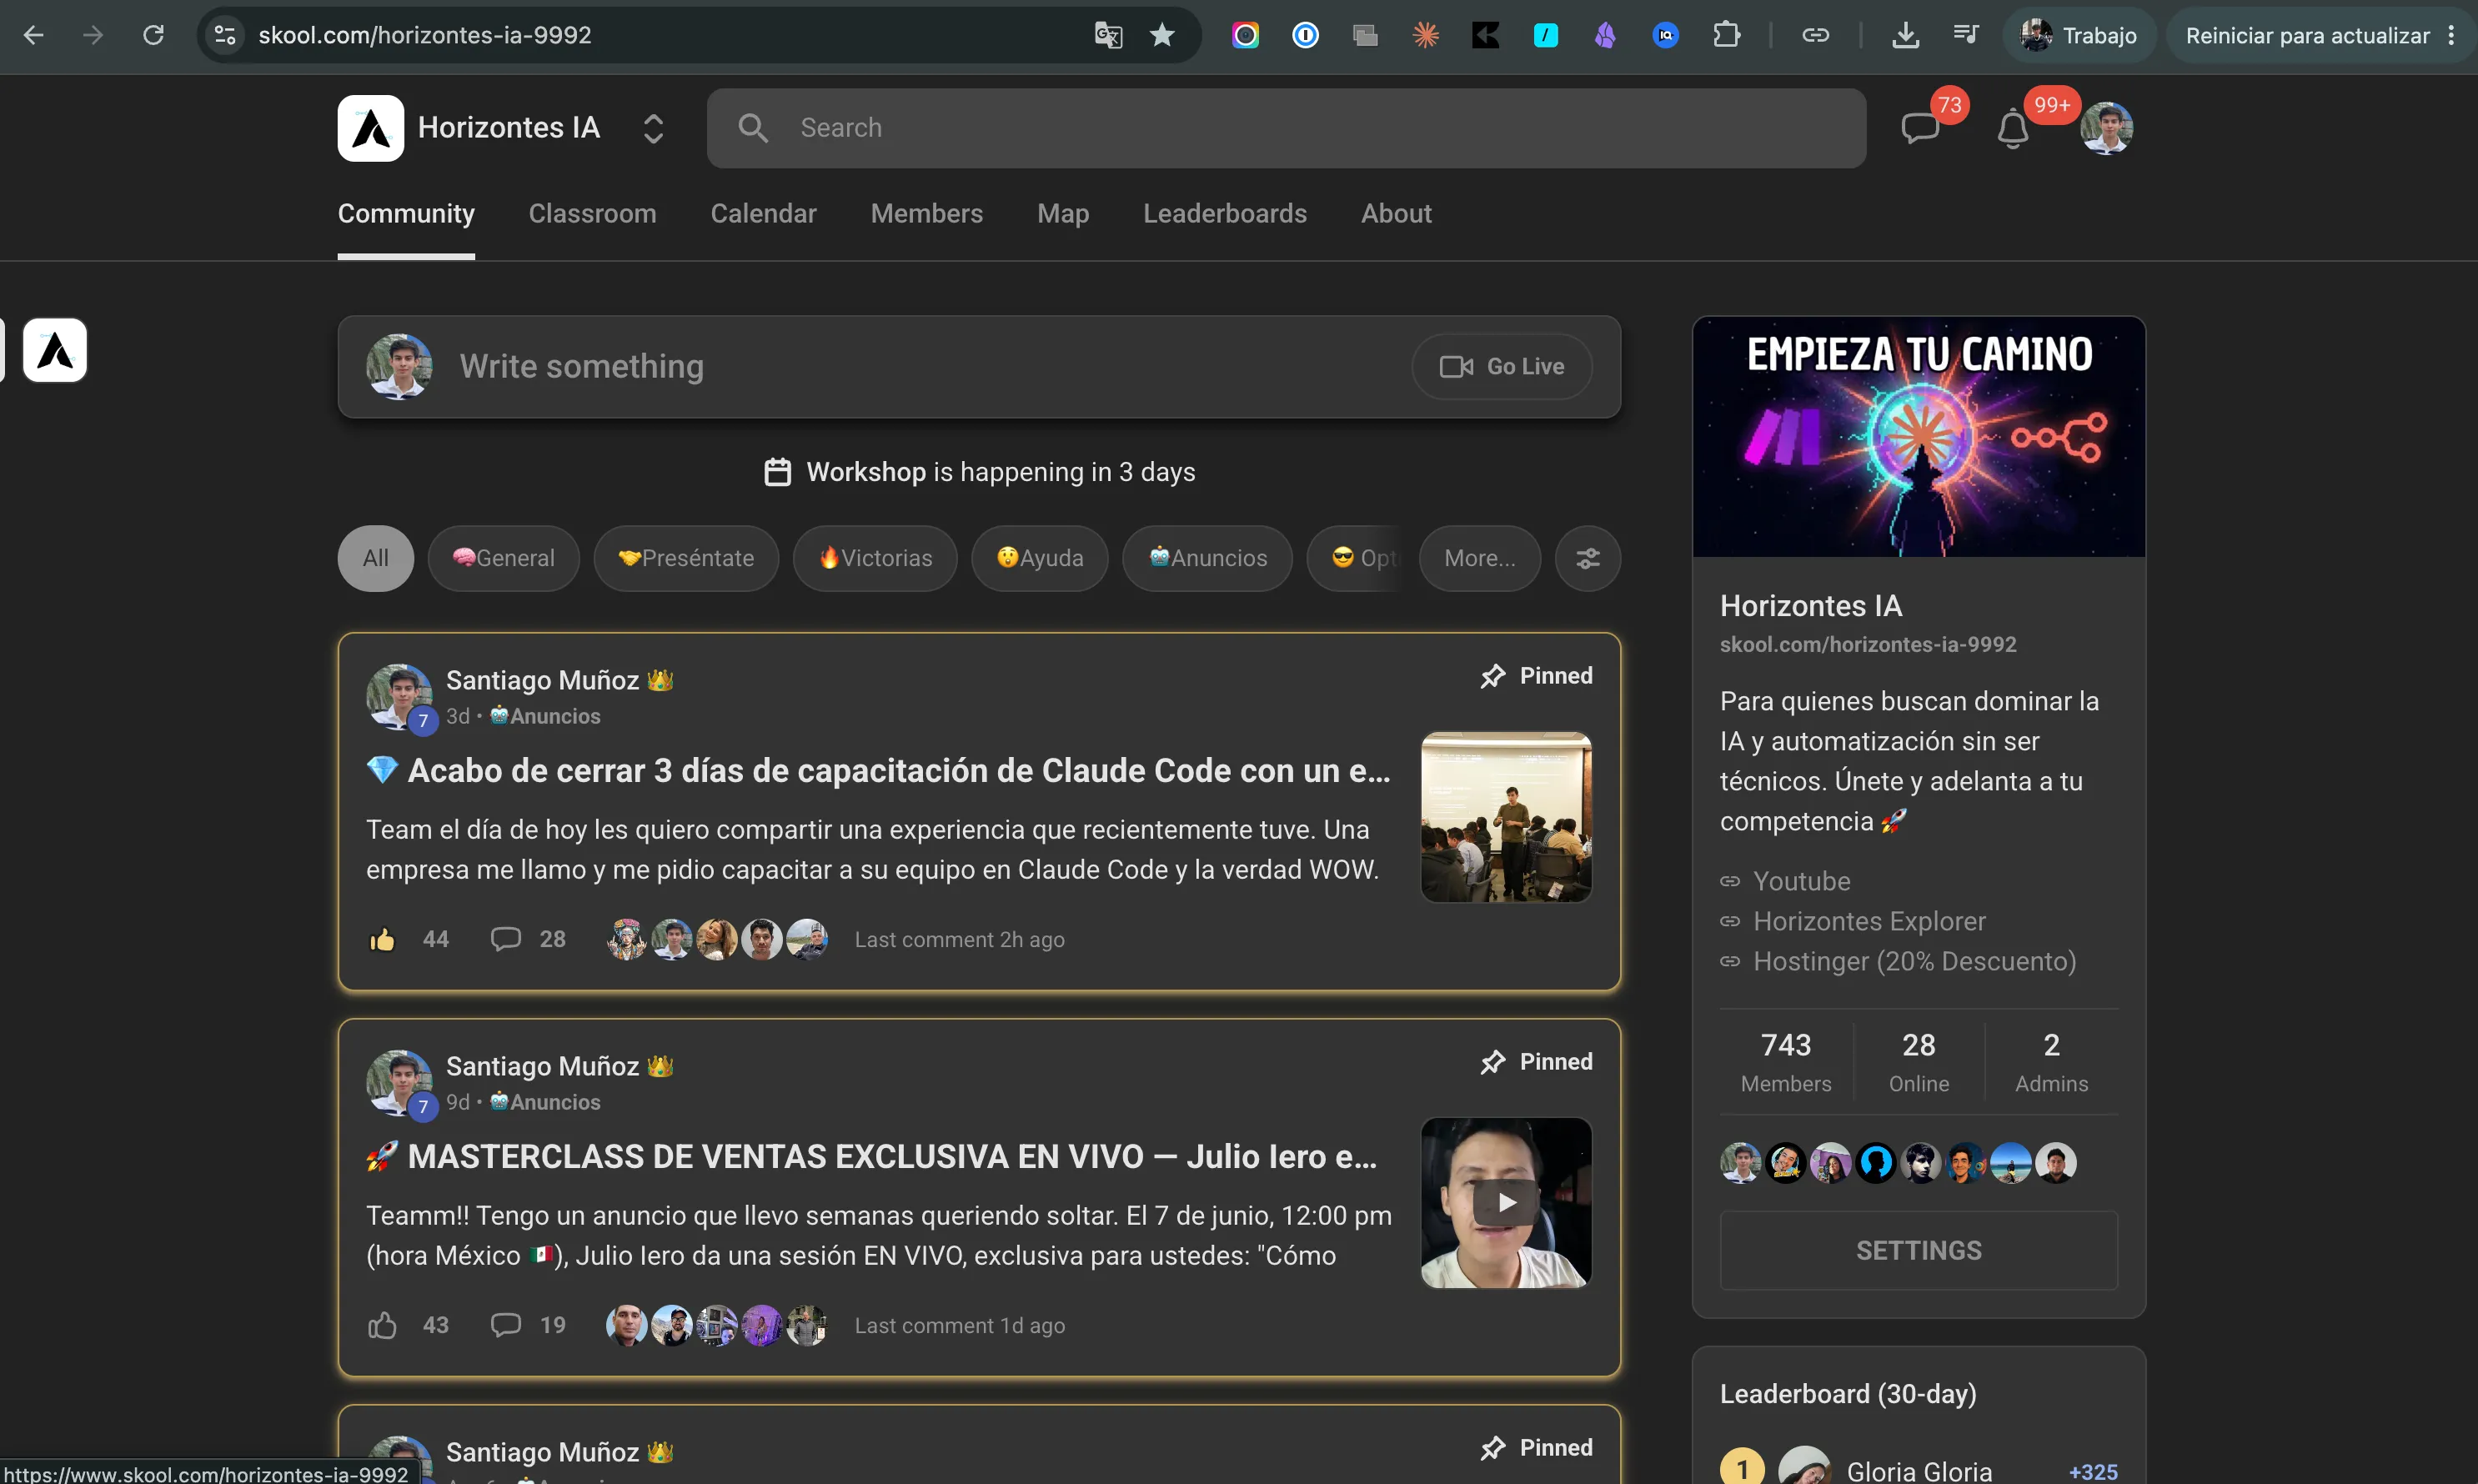This screenshot has width=2478, height=1484.
Task: Click the purple flame extension icon
Action: tap(1605, 36)
